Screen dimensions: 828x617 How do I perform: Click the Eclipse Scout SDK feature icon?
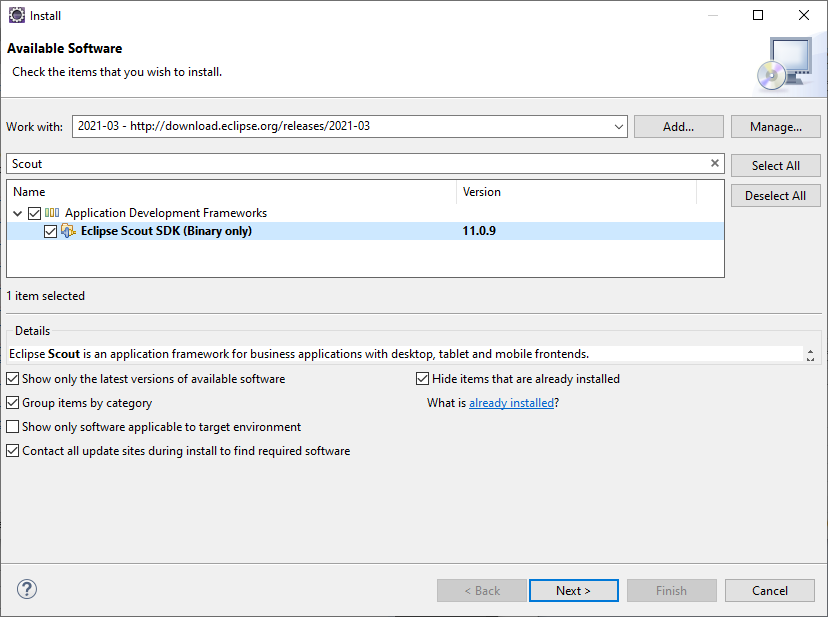(68, 231)
